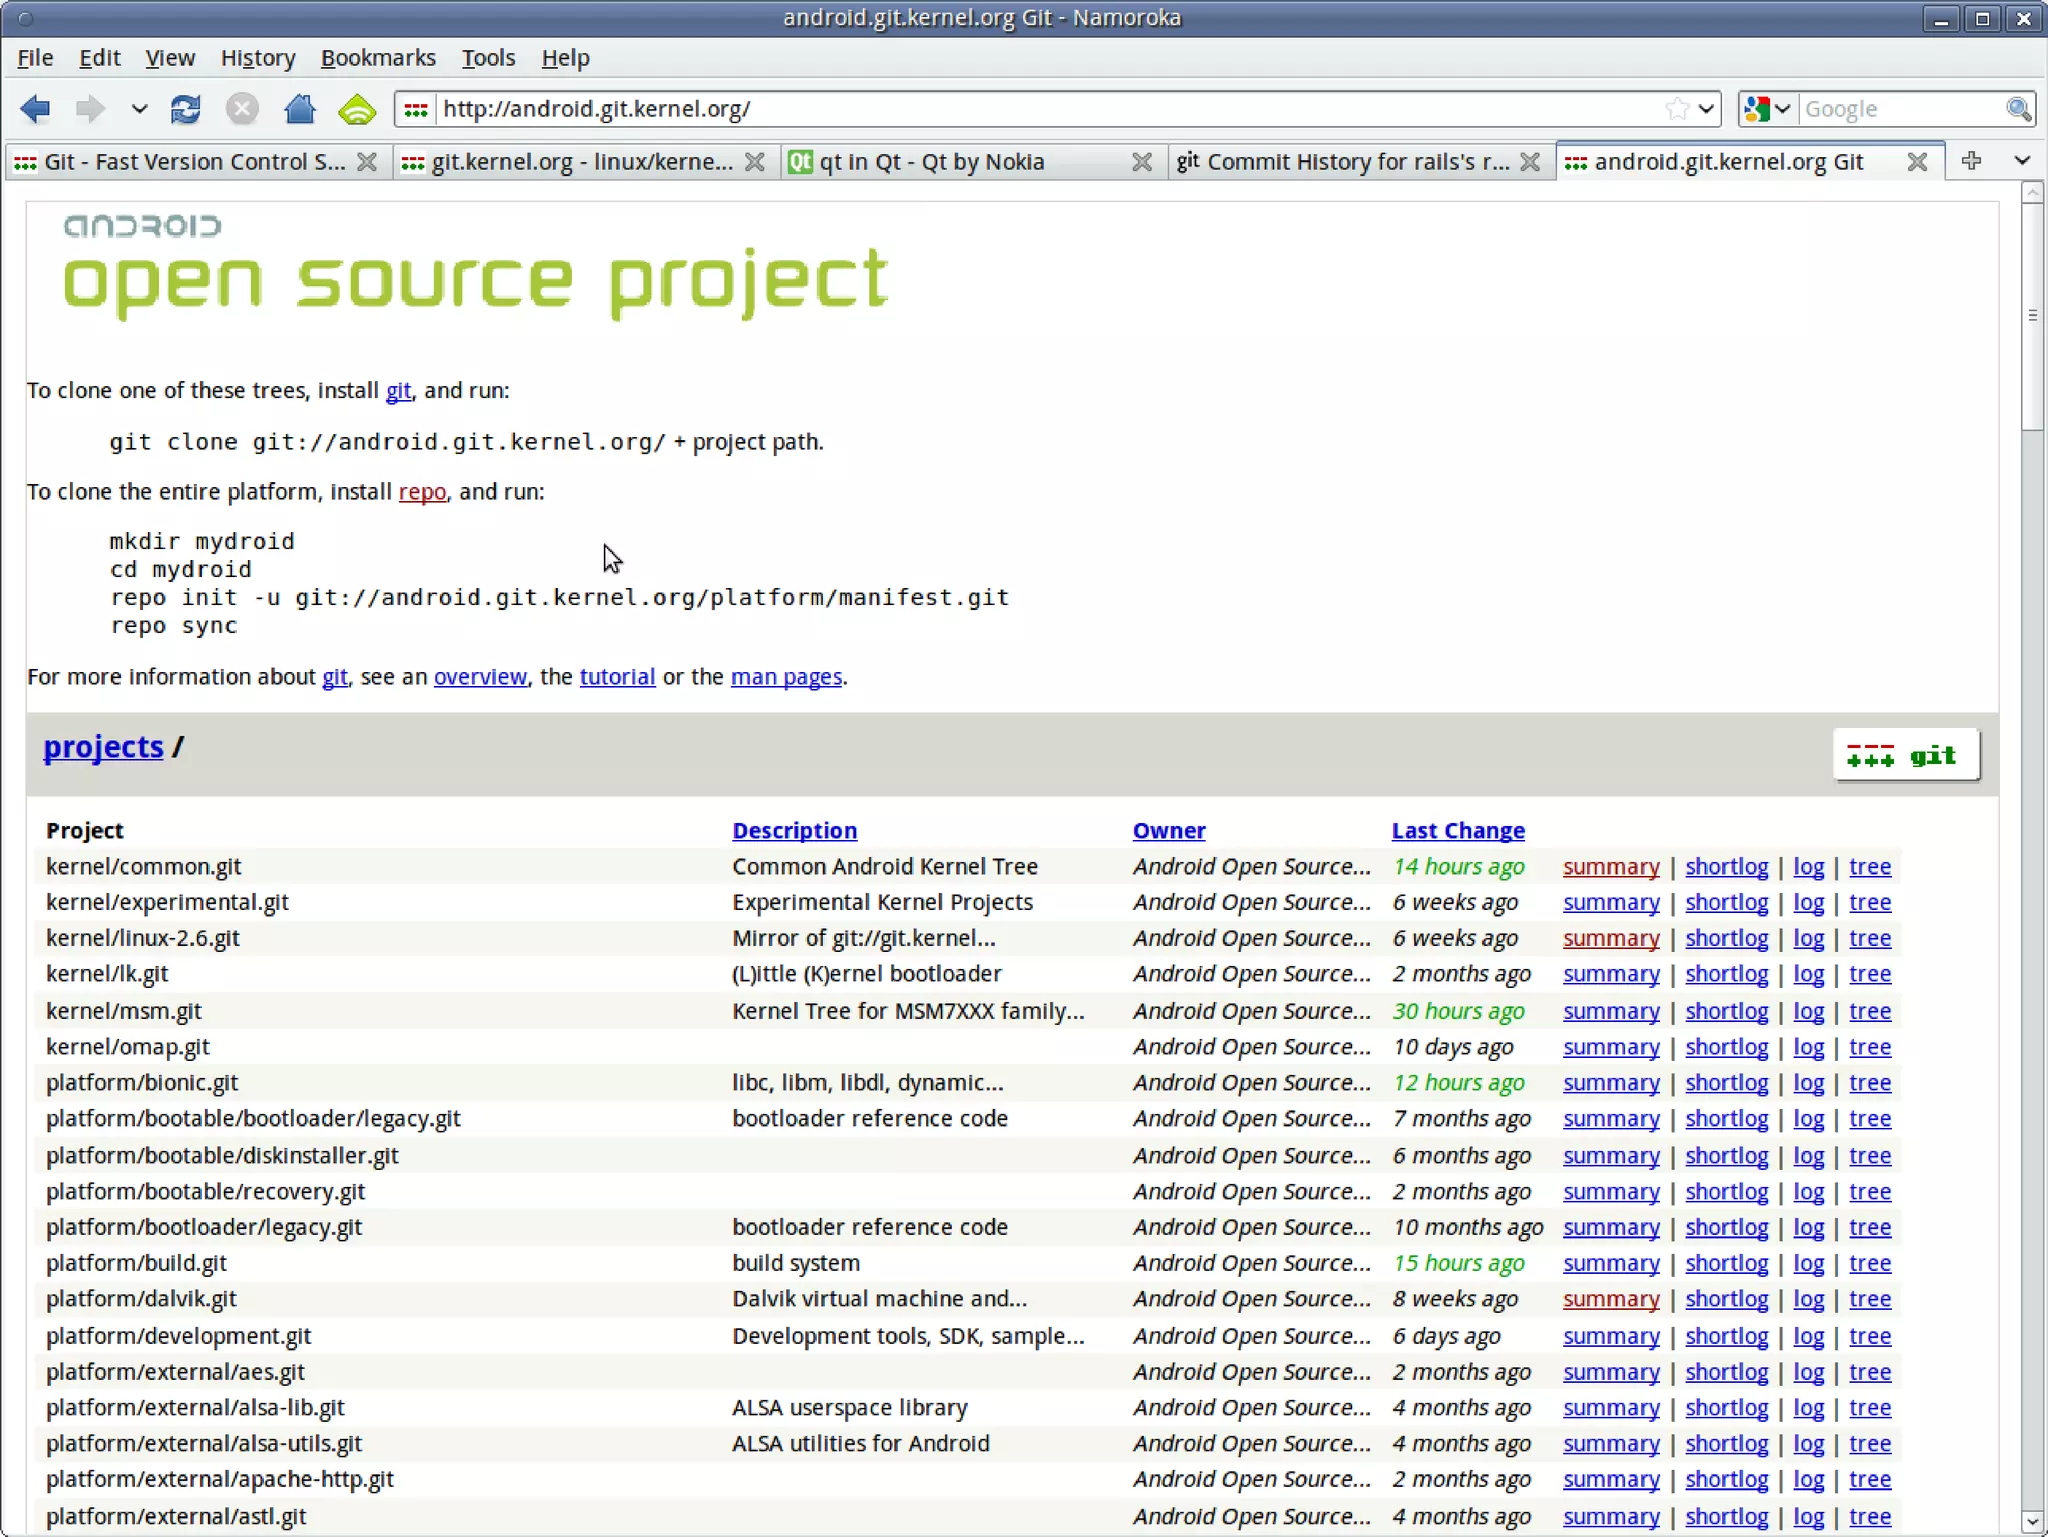Click the search magnifier icon
This screenshot has width=2048, height=1537.
coord(2018,109)
